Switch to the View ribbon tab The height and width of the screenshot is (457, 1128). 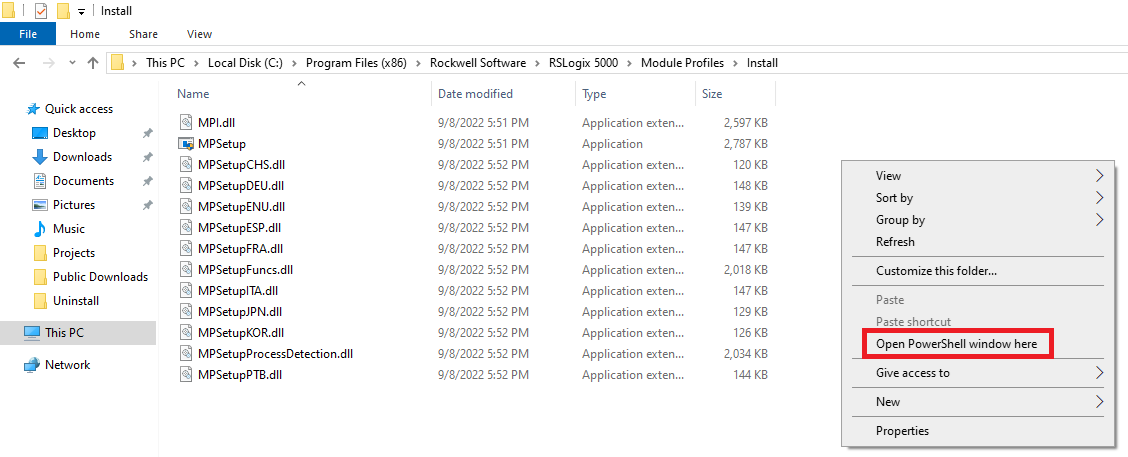tap(199, 34)
